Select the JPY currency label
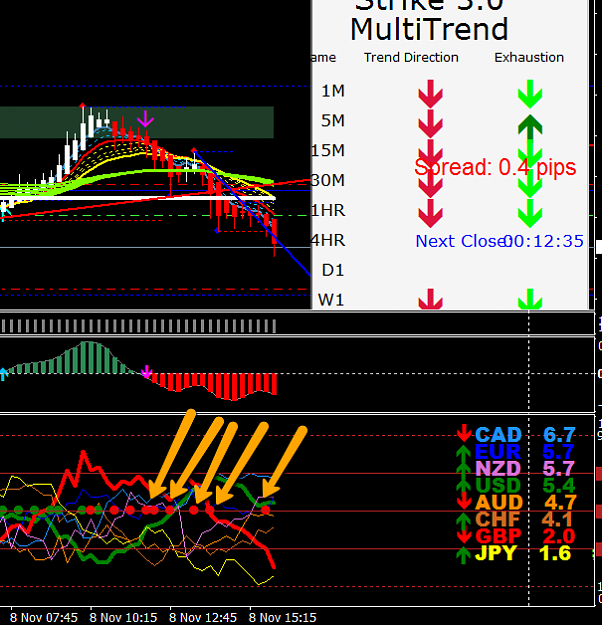 tap(496, 553)
